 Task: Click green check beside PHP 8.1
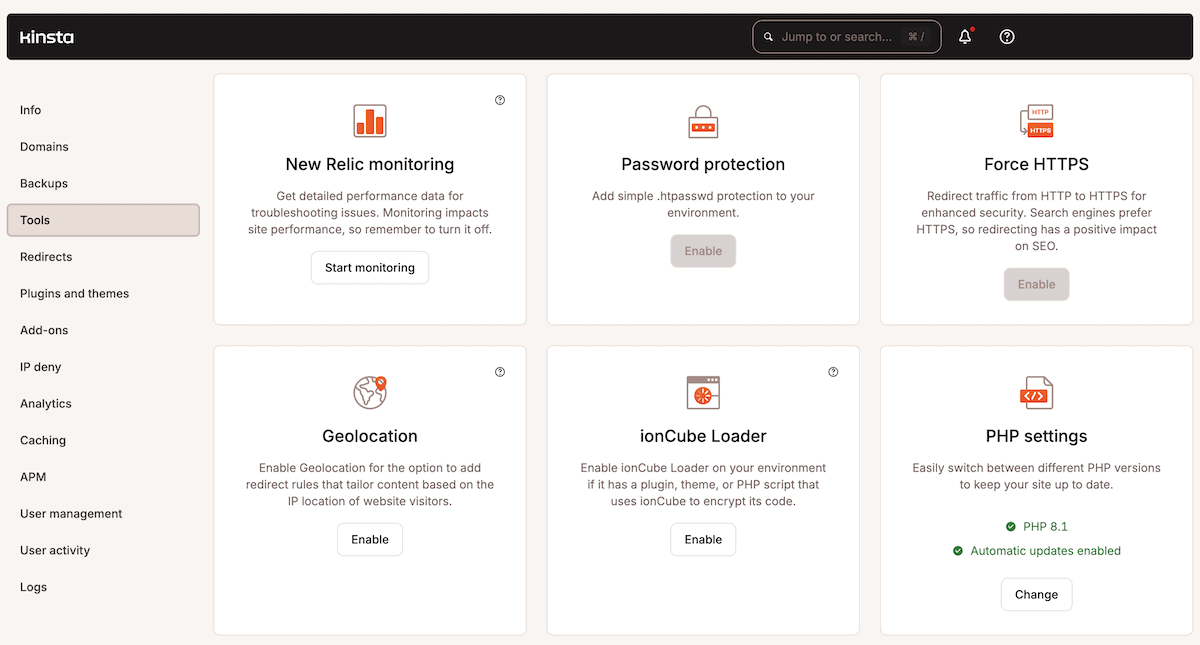[x=1010, y=526]
